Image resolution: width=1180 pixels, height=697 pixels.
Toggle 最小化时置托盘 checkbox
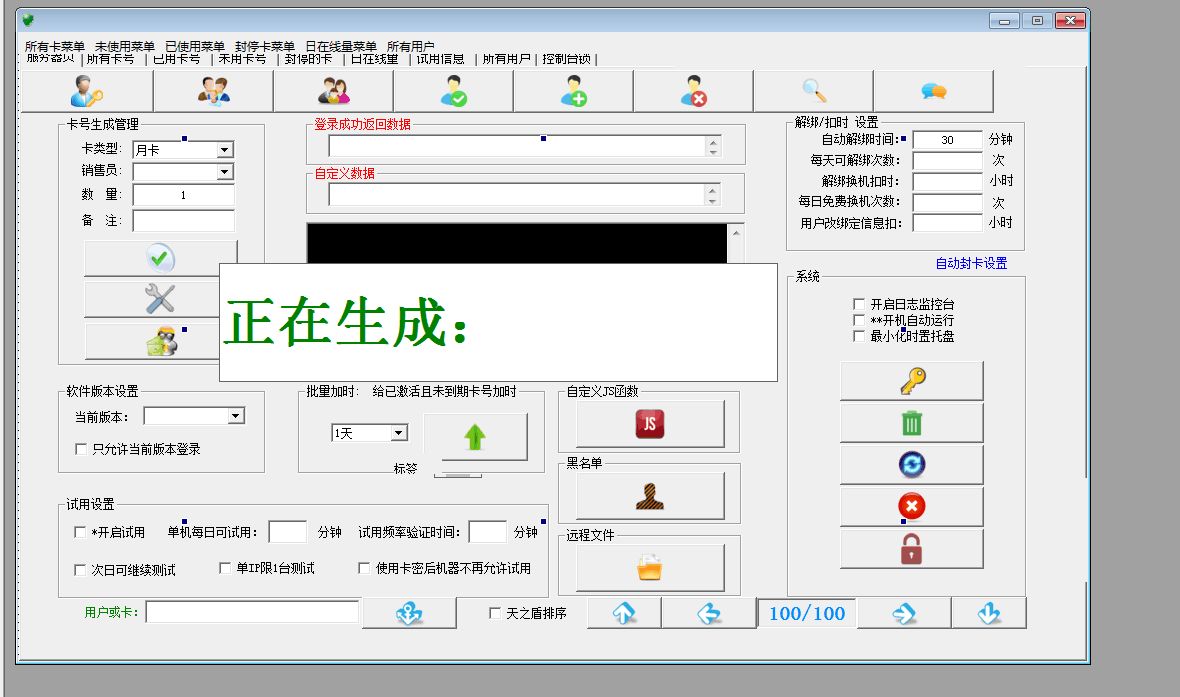point(859,336)
